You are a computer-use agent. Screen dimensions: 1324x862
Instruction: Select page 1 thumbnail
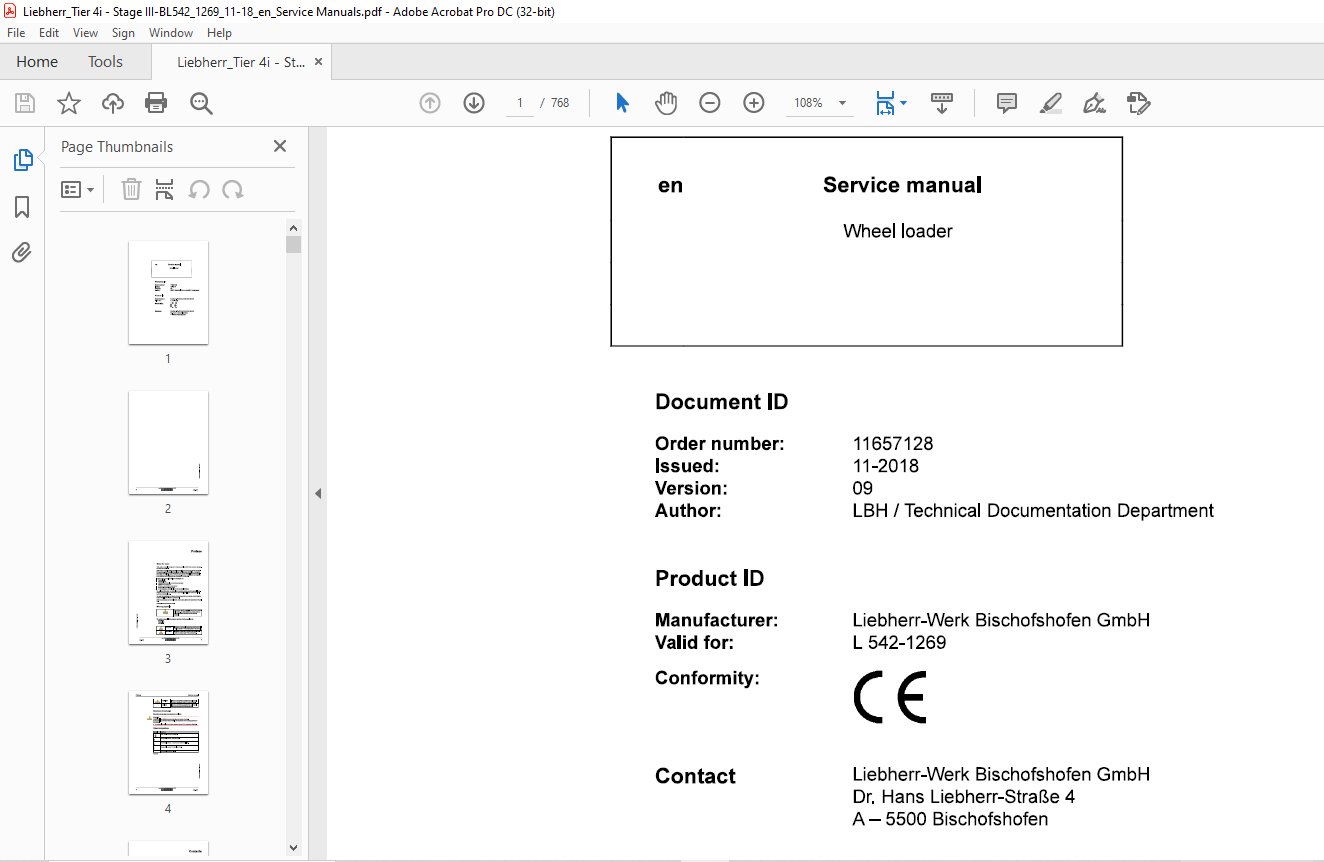168,292
